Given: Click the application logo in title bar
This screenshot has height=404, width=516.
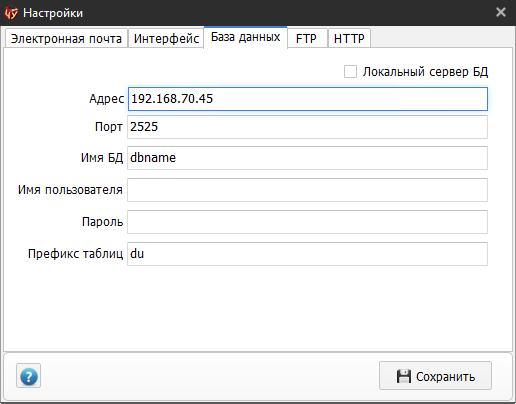Looking at the screenshot, I should coord(11,13).
